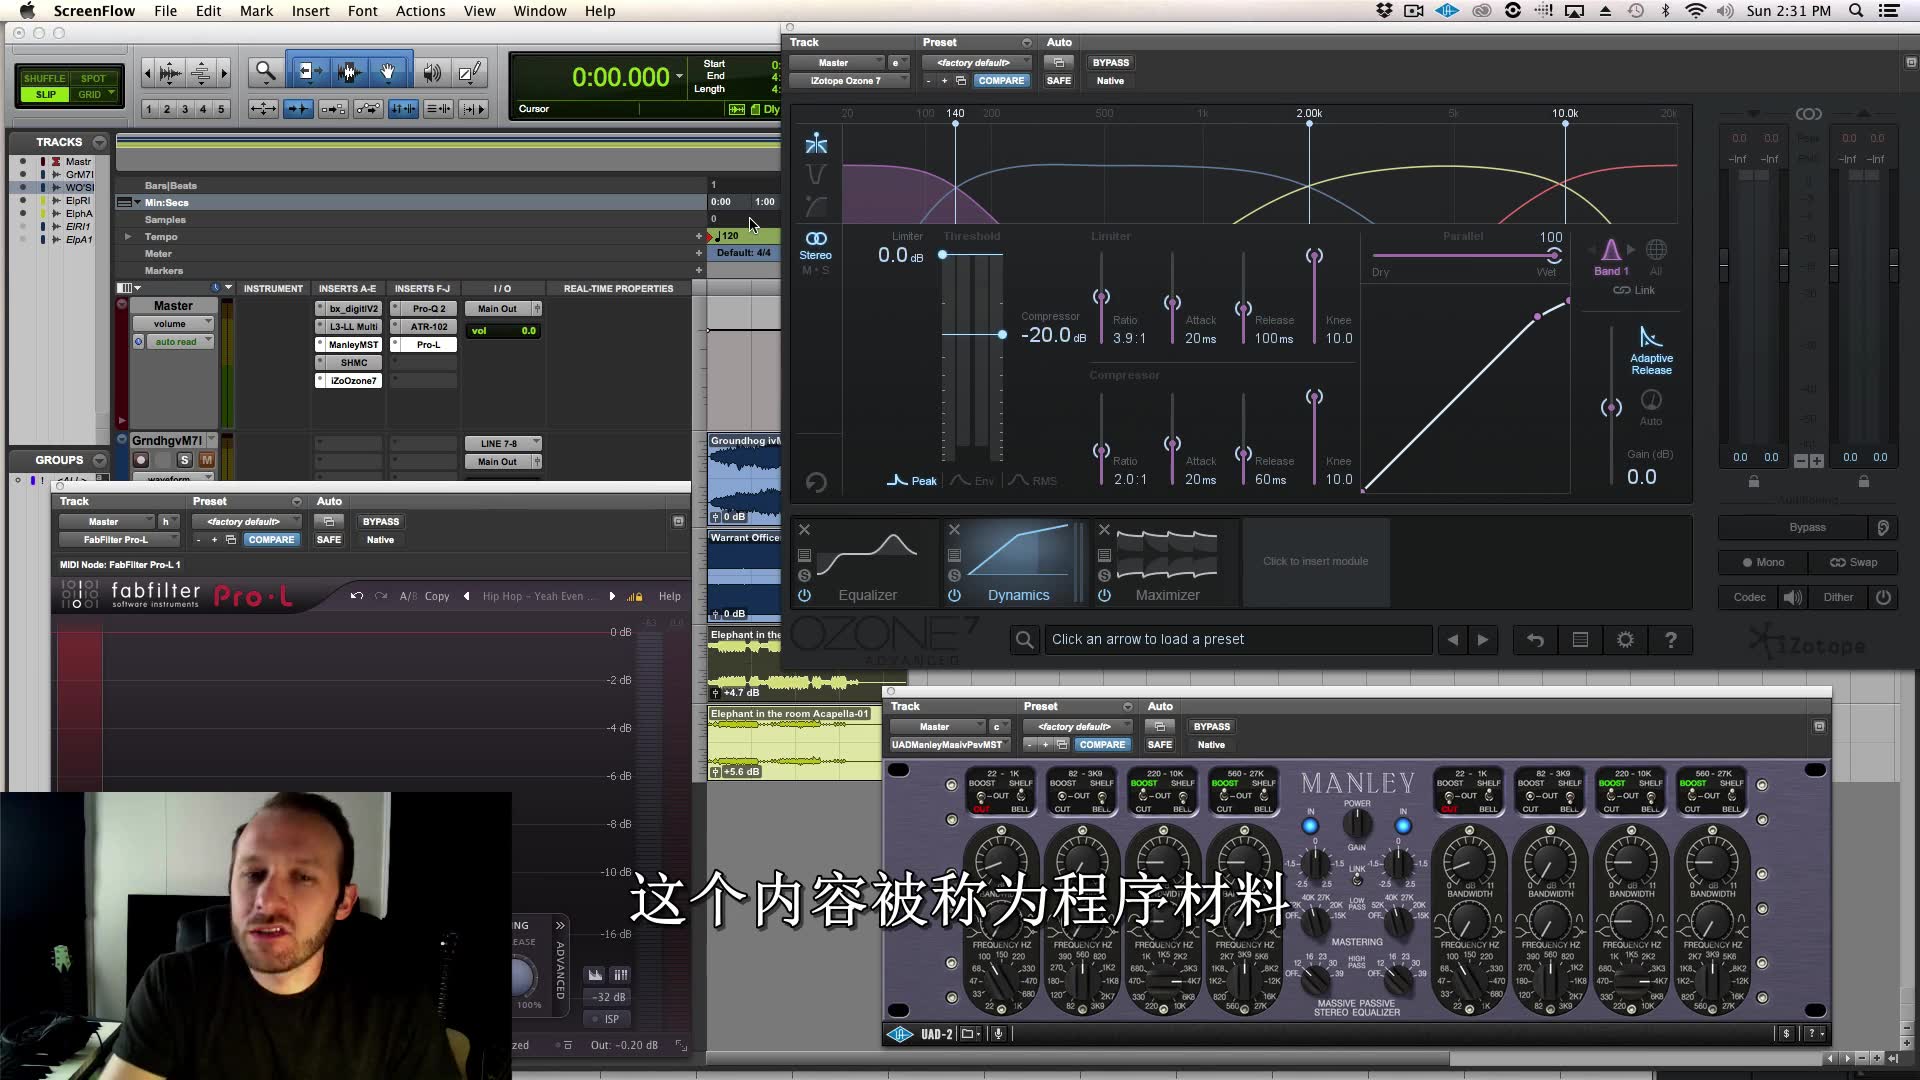Load previous Ozone preset arrow
The width and height of the screenshot is (1920, 1080).
(x=1452, y=640)
